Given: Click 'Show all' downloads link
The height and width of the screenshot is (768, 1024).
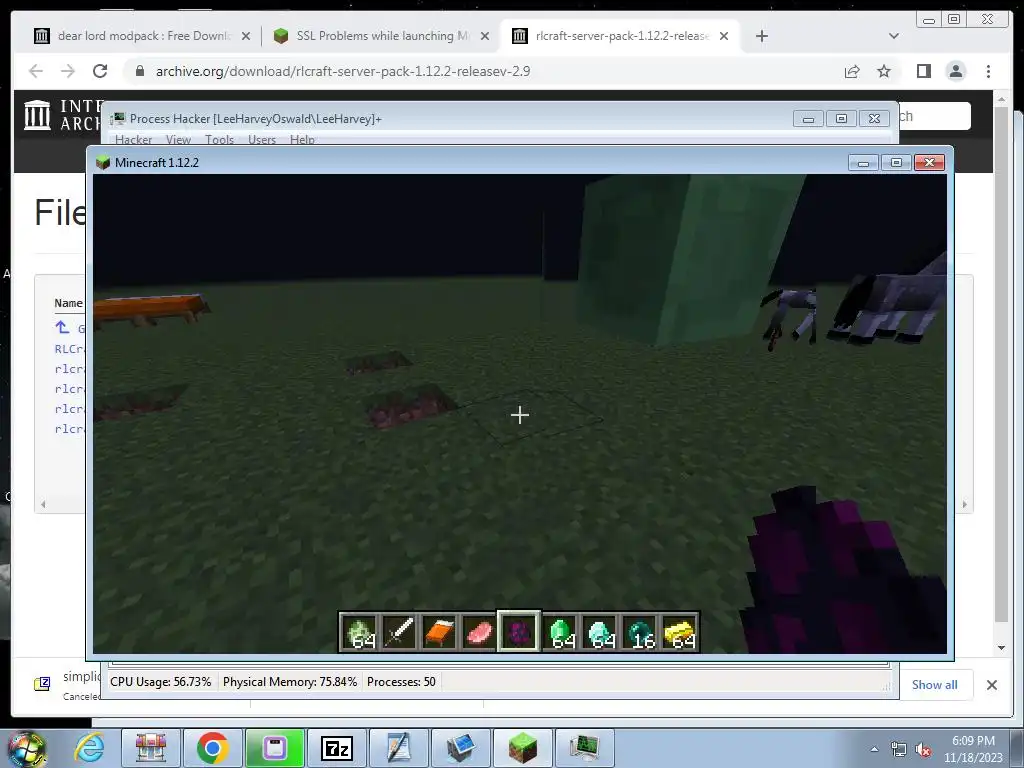Looking at the screenshot, I should tap(935, 684).
